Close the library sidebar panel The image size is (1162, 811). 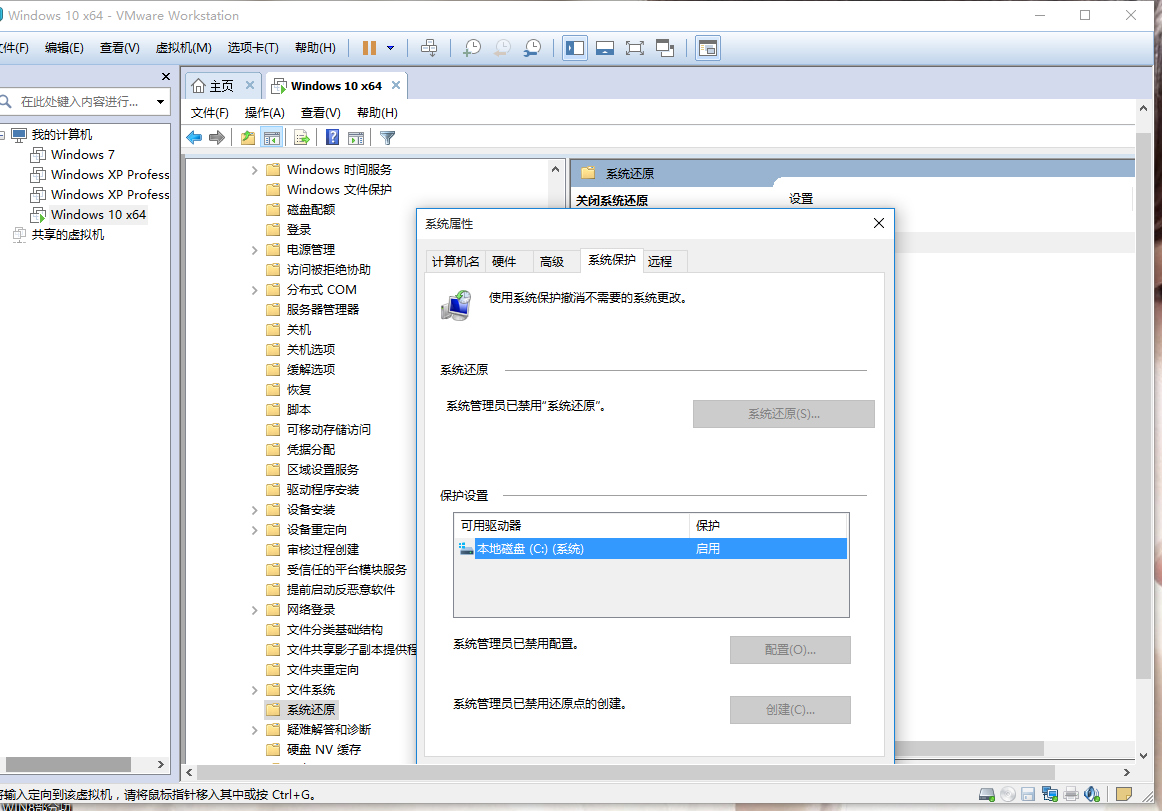click(166, 76)
